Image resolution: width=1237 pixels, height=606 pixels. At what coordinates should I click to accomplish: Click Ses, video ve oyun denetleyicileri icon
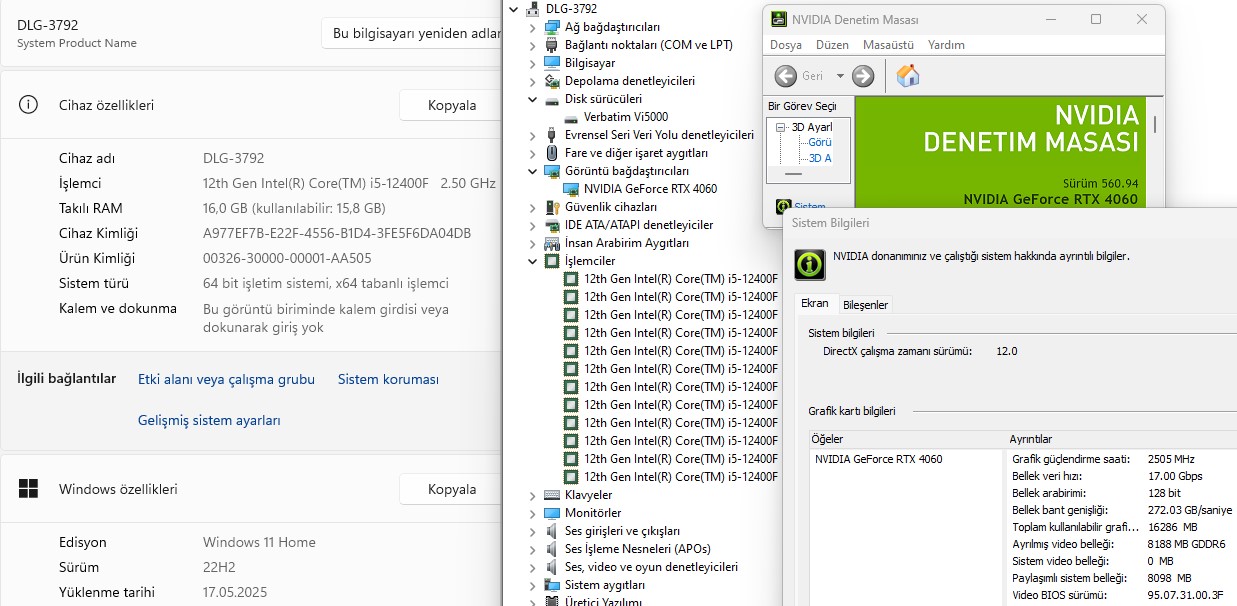(x=552, y=567)
